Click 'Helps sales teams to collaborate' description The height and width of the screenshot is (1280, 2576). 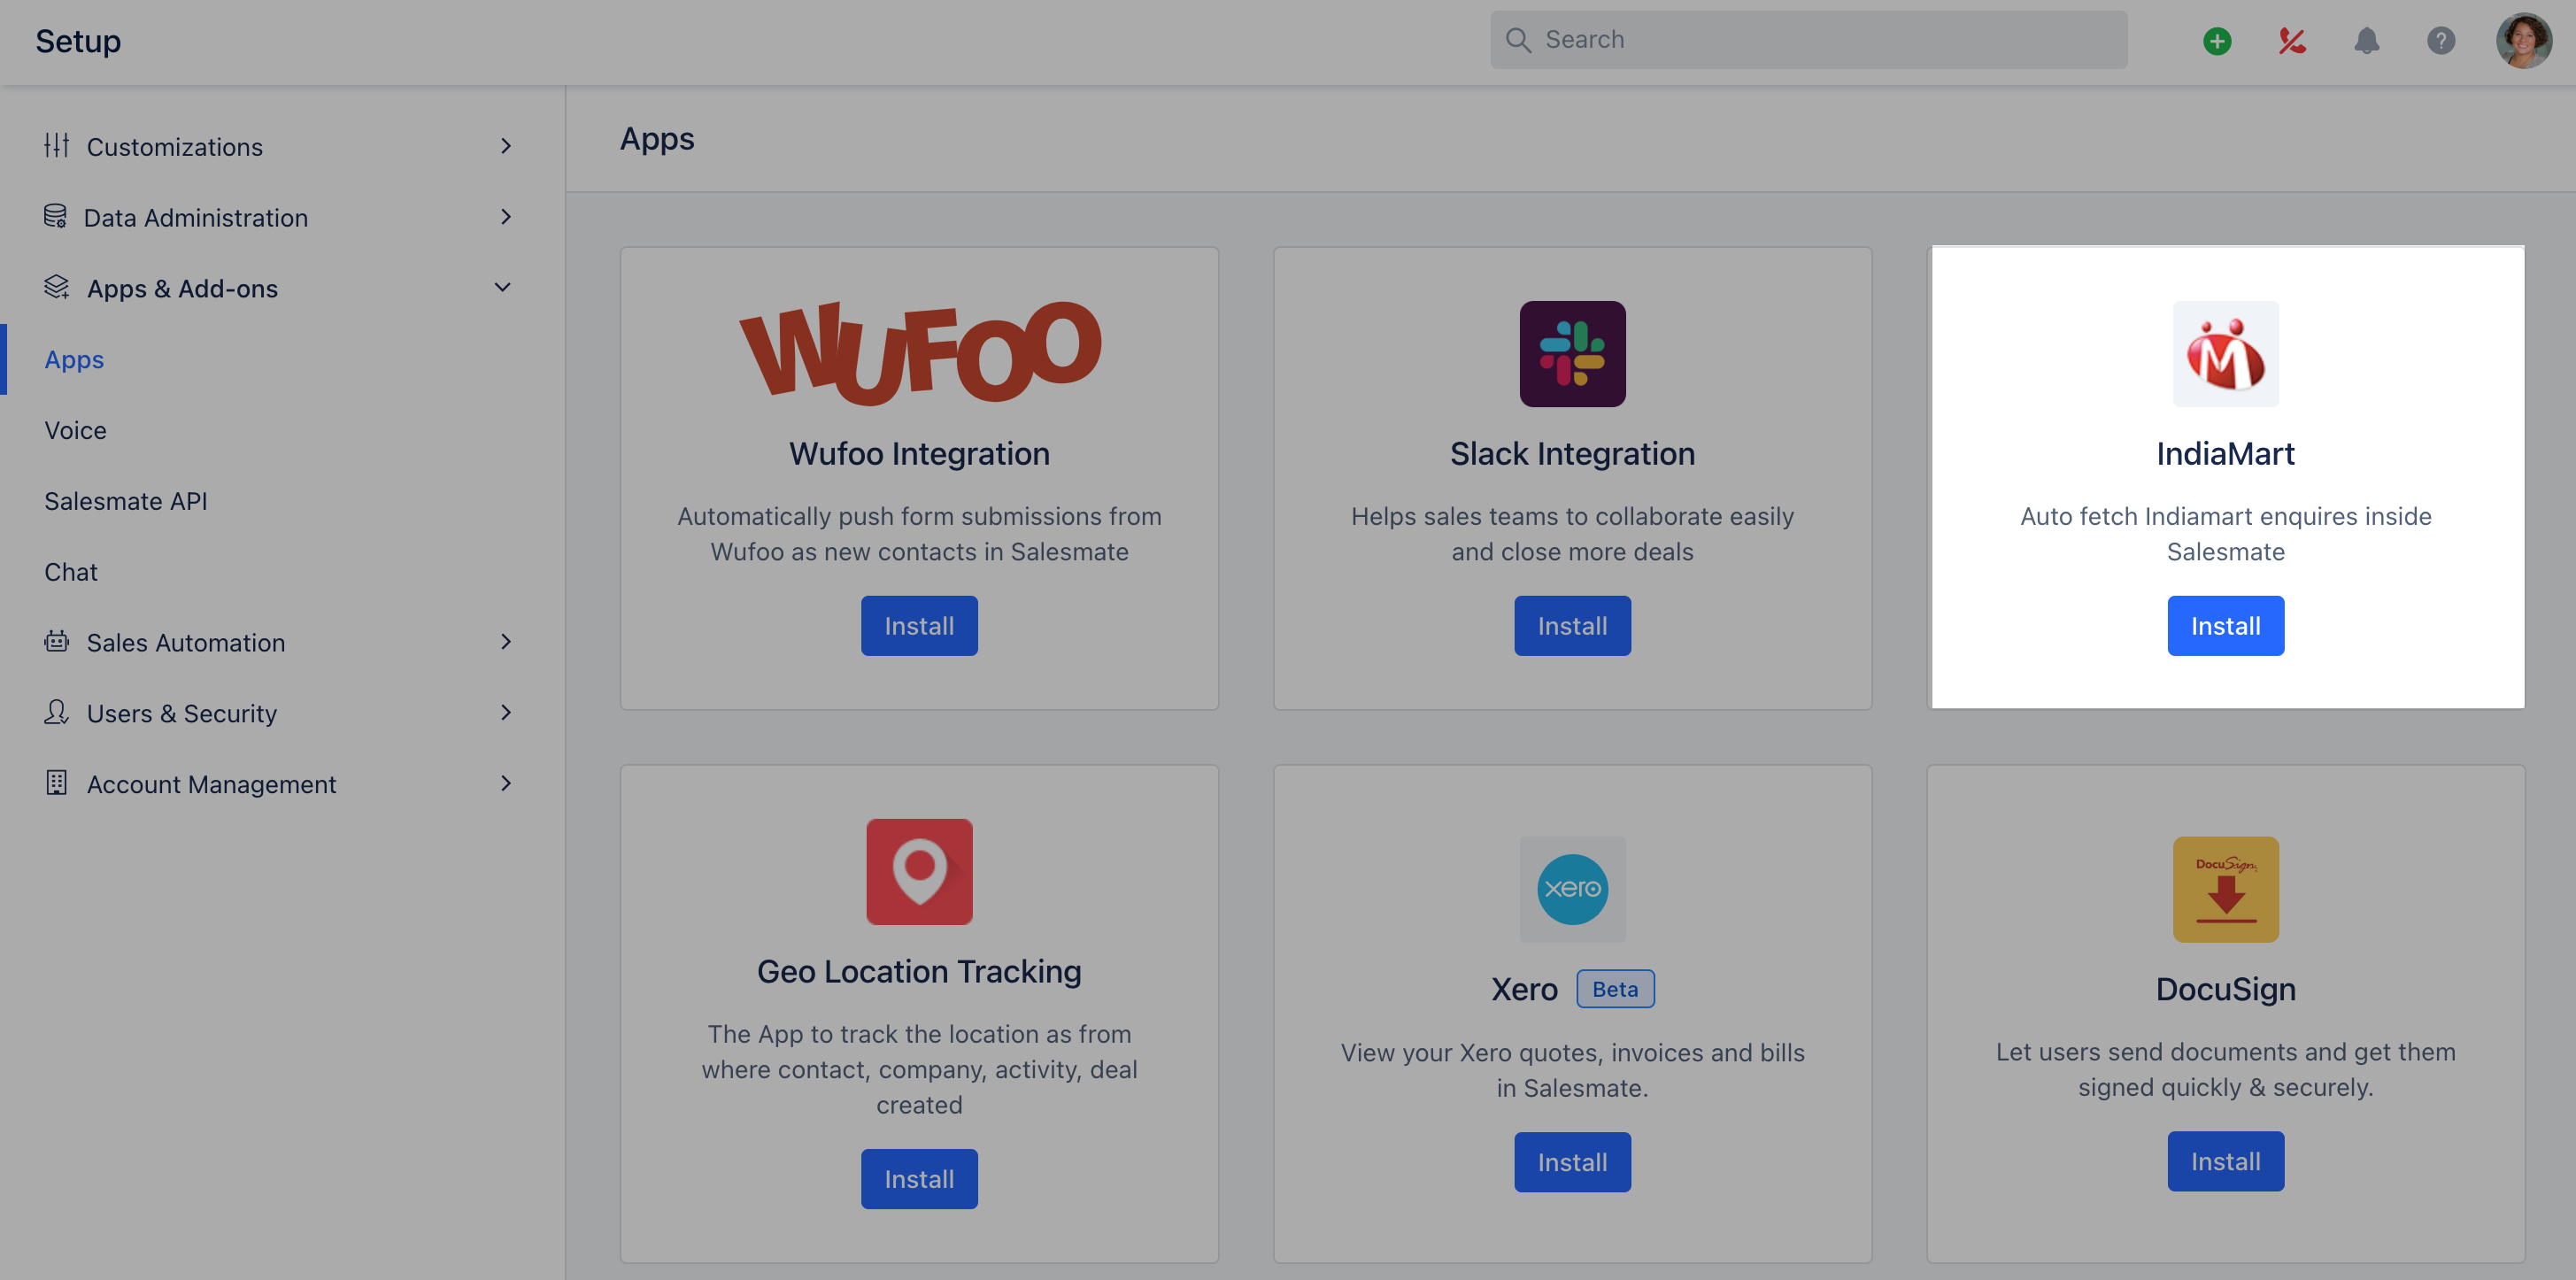click(1573, 534)
